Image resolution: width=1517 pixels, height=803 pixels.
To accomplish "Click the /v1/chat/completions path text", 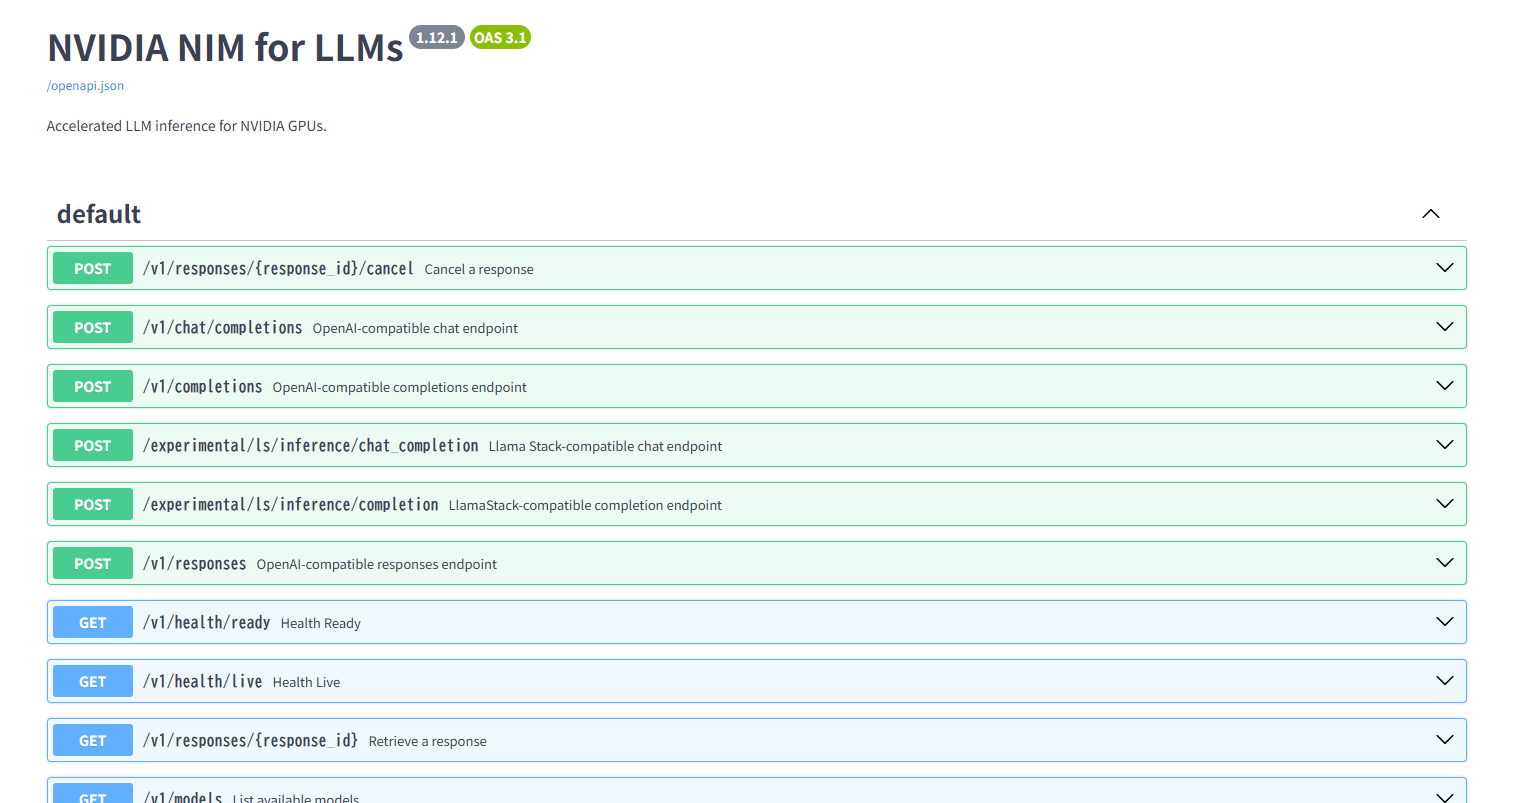I will point(222,327).
